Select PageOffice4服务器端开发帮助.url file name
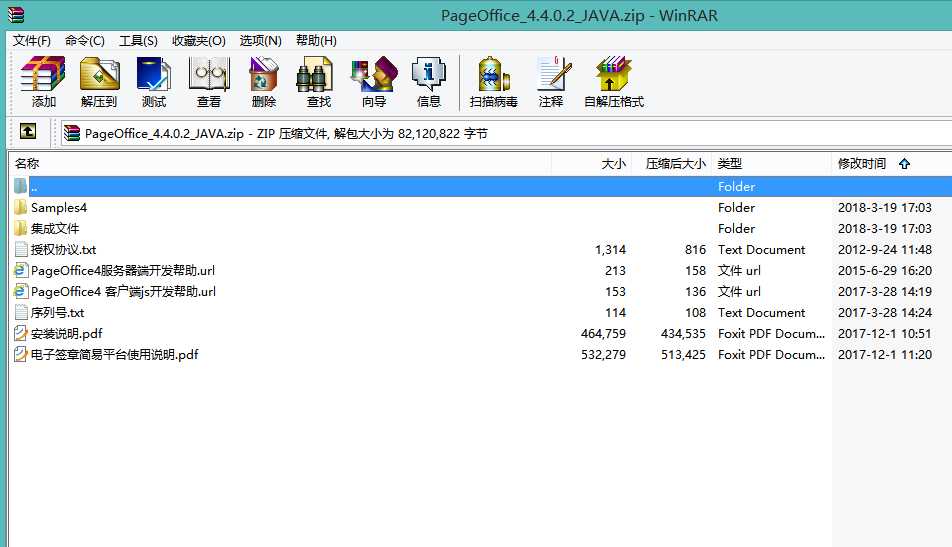Viewport: 952px width, 547px height. point(123,270)
